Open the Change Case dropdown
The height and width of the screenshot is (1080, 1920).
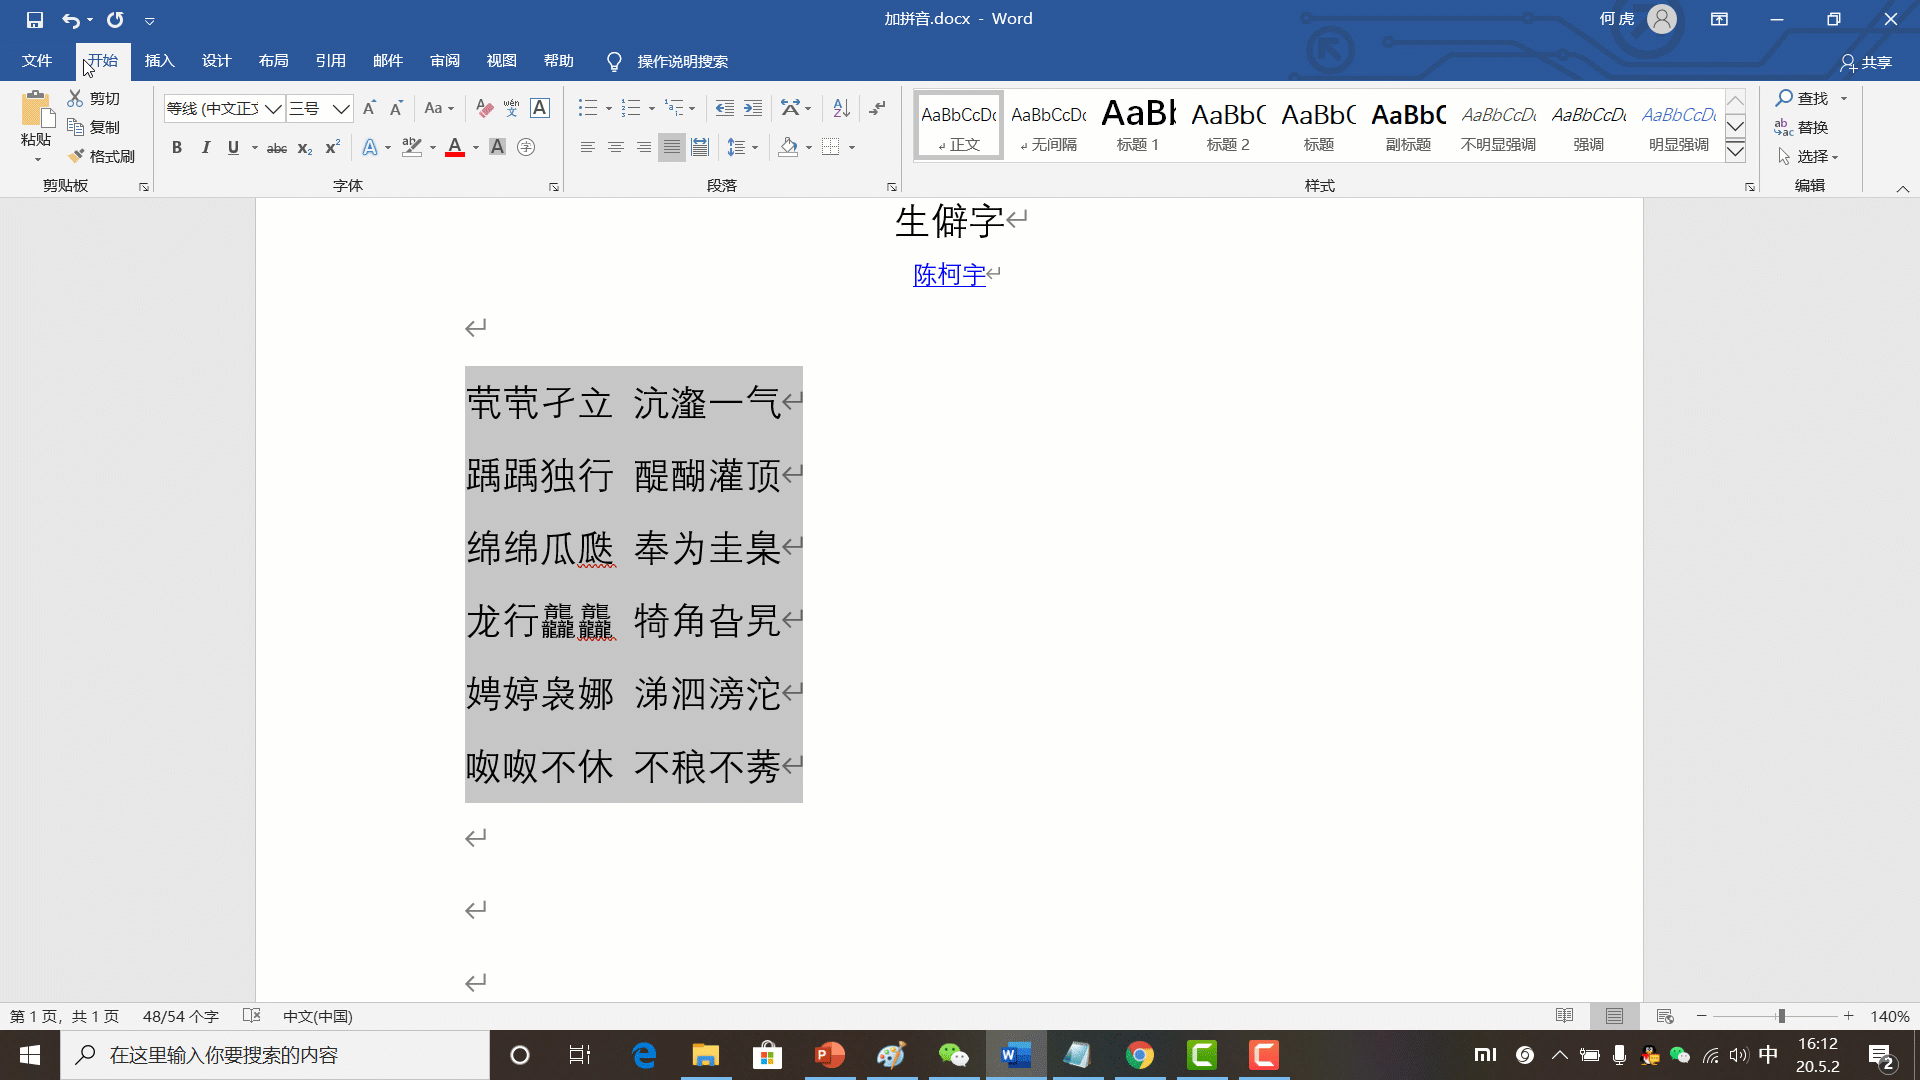pyautogui.click(x=439, y=108)
